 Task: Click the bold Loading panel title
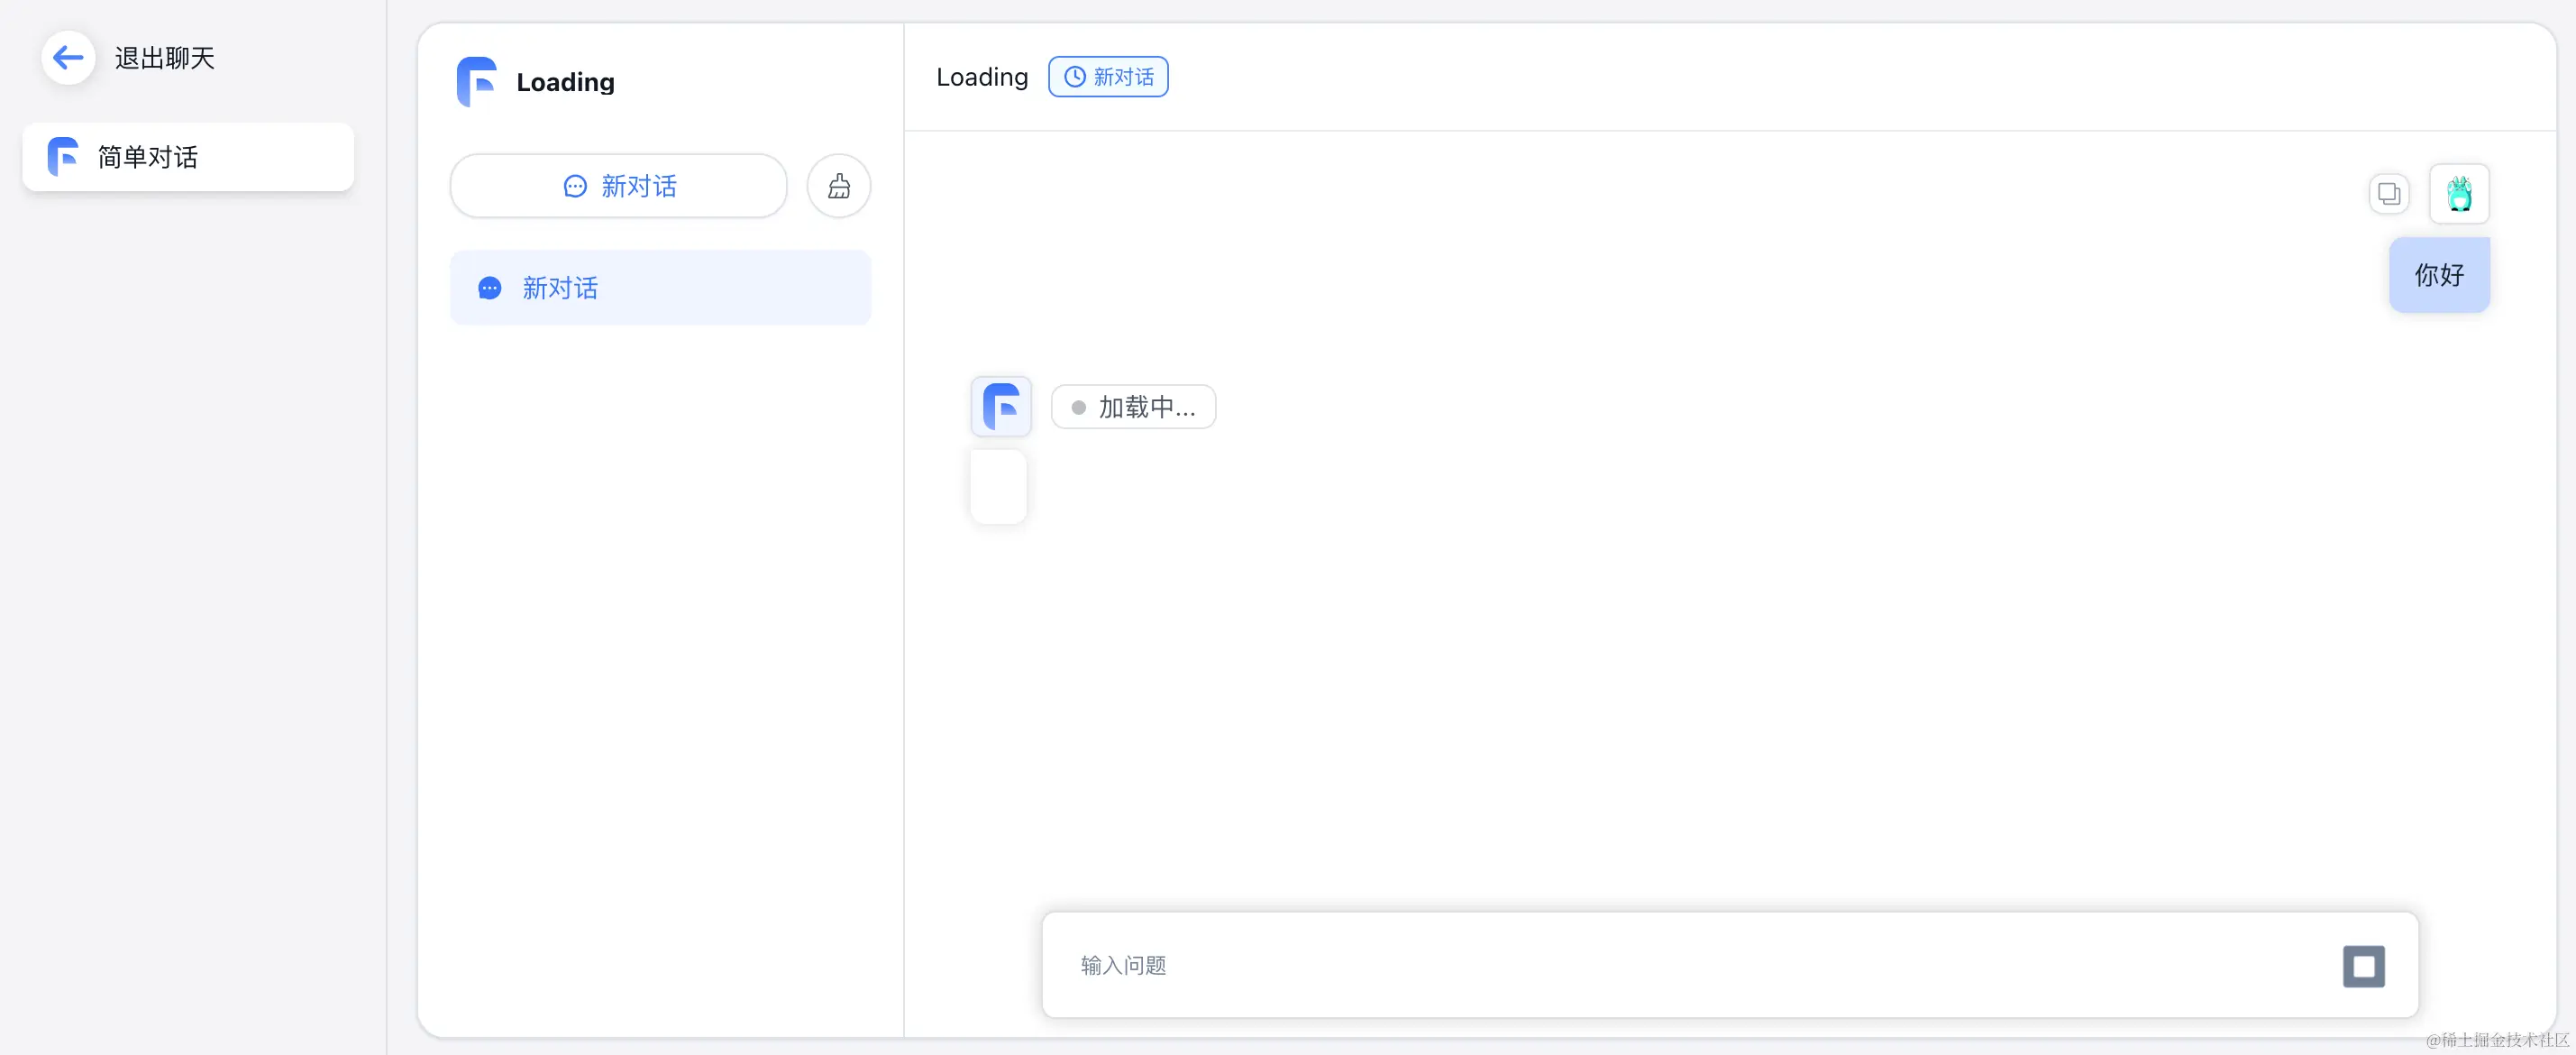[565, 82]
